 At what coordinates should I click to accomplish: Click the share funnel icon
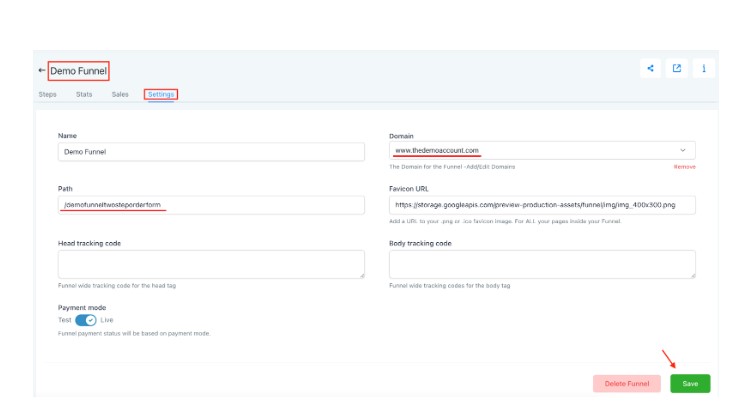[x=650, y=68]
